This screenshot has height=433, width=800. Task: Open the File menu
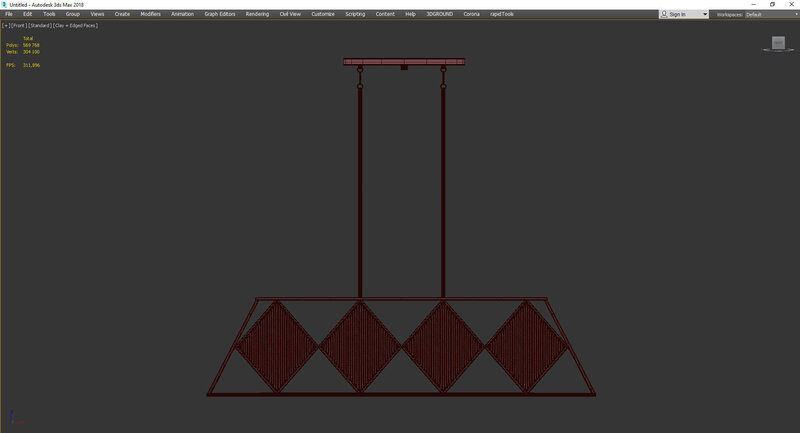click(x=9, y=14)
